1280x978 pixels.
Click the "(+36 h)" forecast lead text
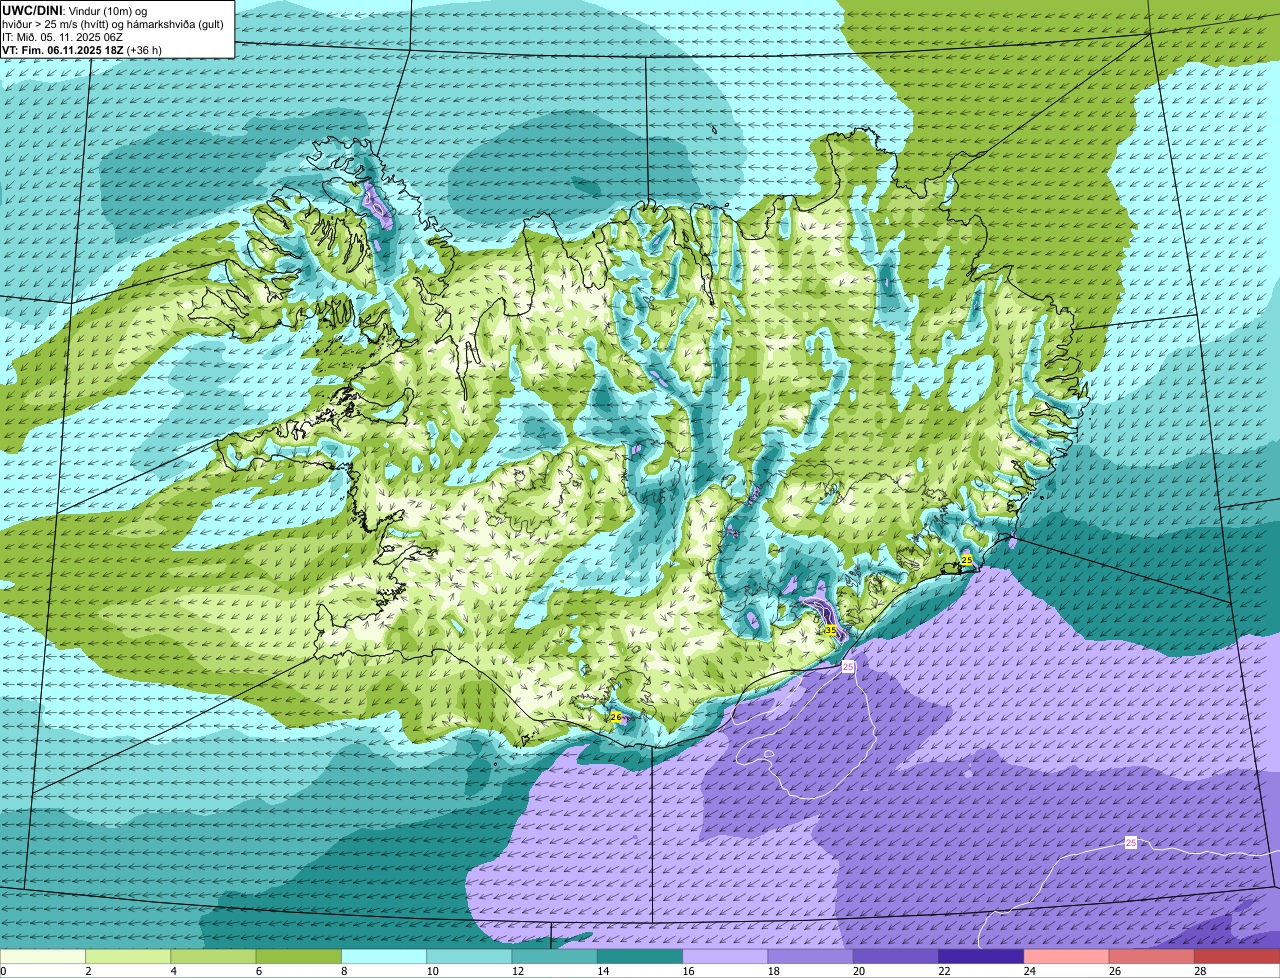(144, 50)
